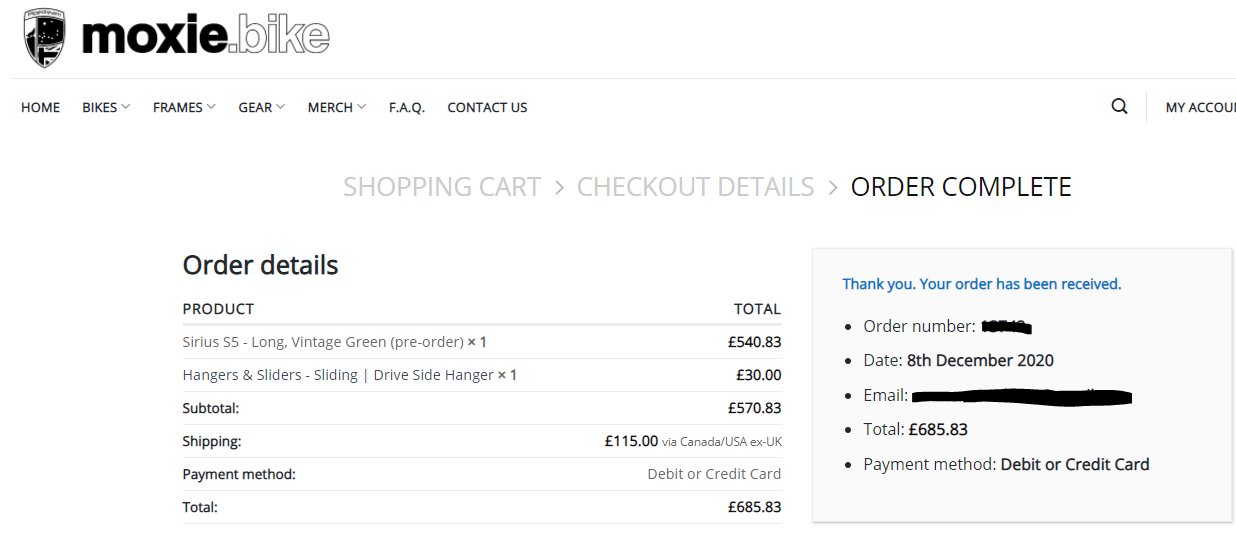Screen dimensions: 1236x535
Task: Go back to CHECKOUT DETAILS step
Action: point(696,187)
